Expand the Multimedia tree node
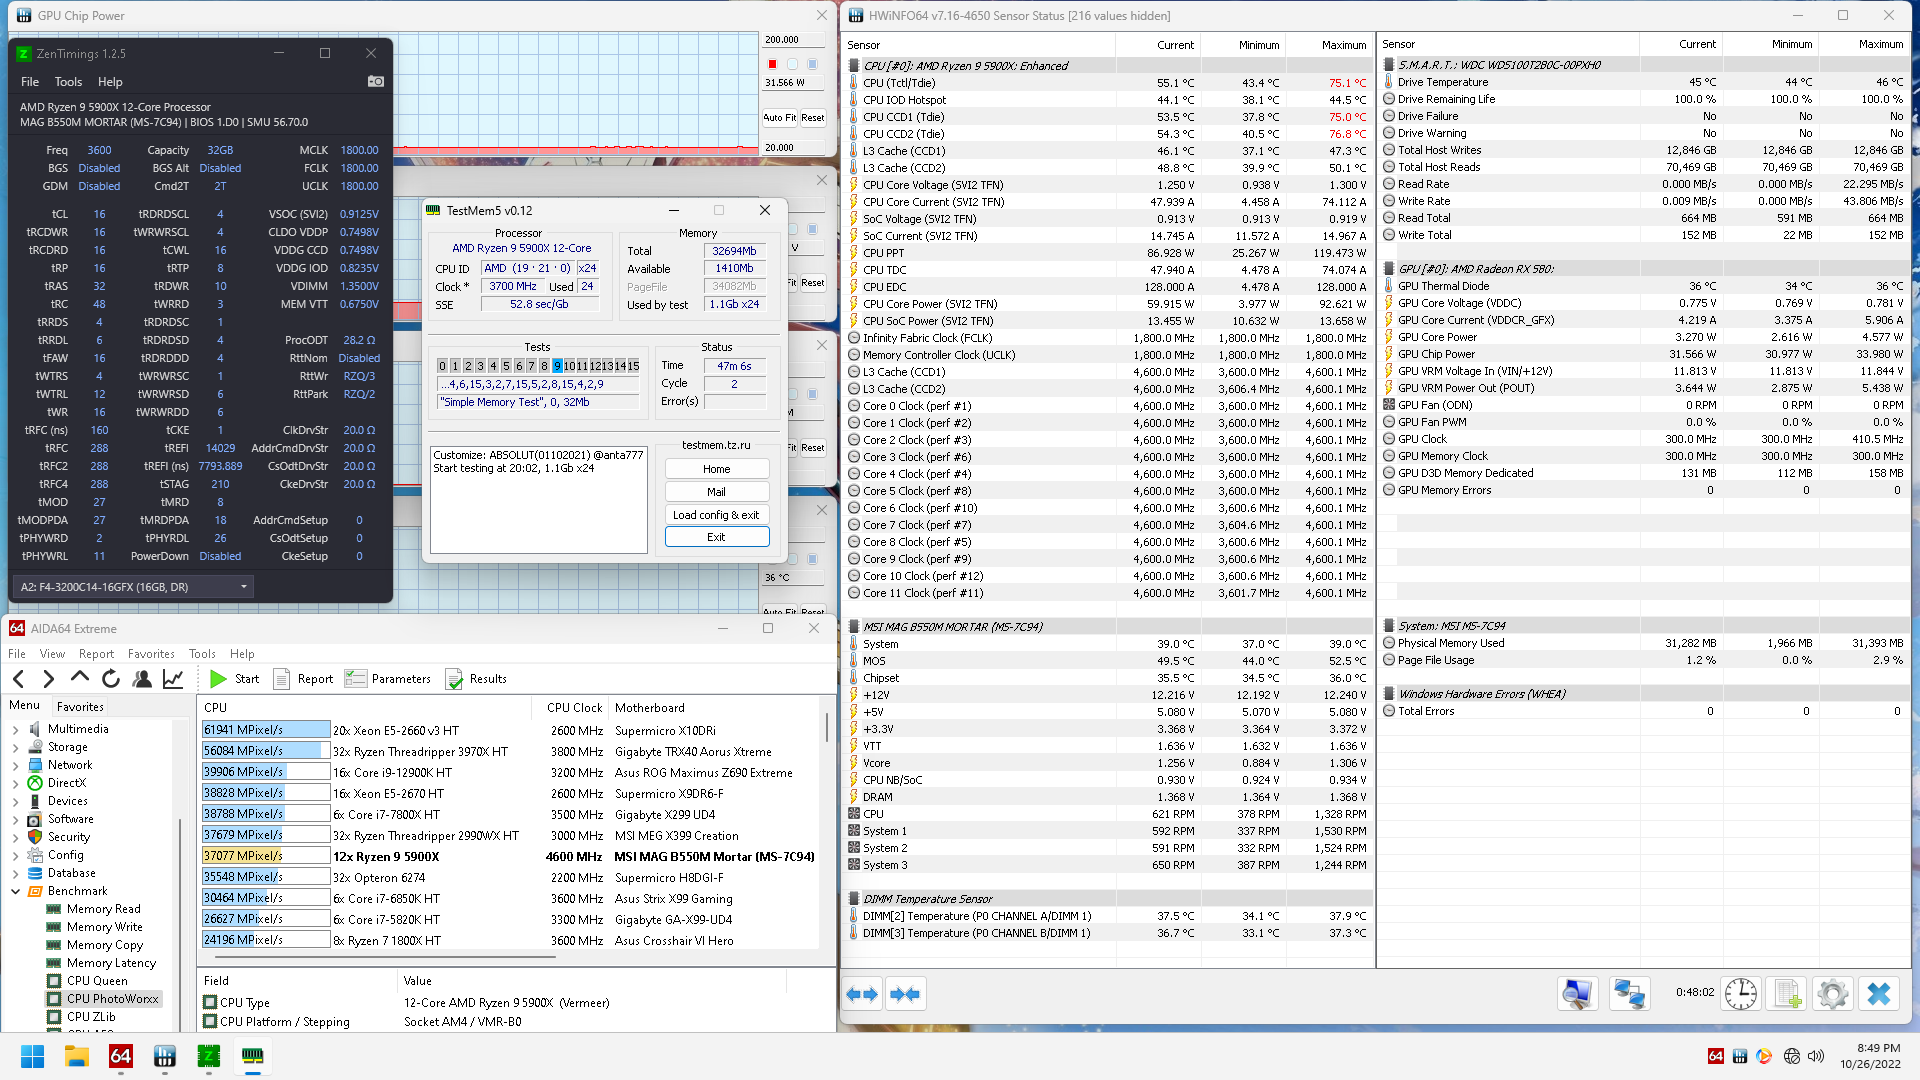1920x1080 pixels. (15, 730)
